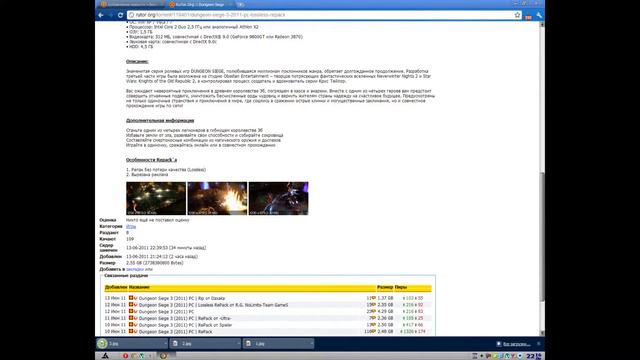Open comments icon in the 1.37 GB row
This screenshot has width=640, height=360.
(x=373, y=298)
